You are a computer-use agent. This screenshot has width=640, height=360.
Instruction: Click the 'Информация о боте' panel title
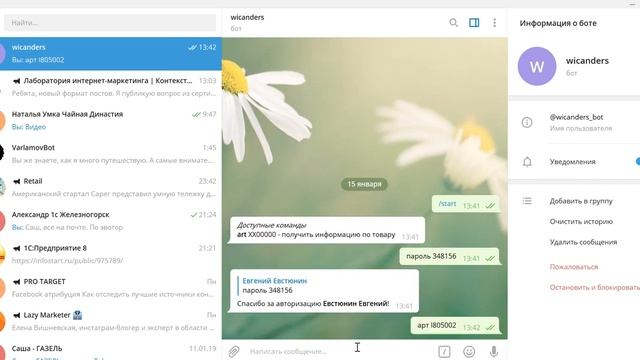click(x=558, y=23)
